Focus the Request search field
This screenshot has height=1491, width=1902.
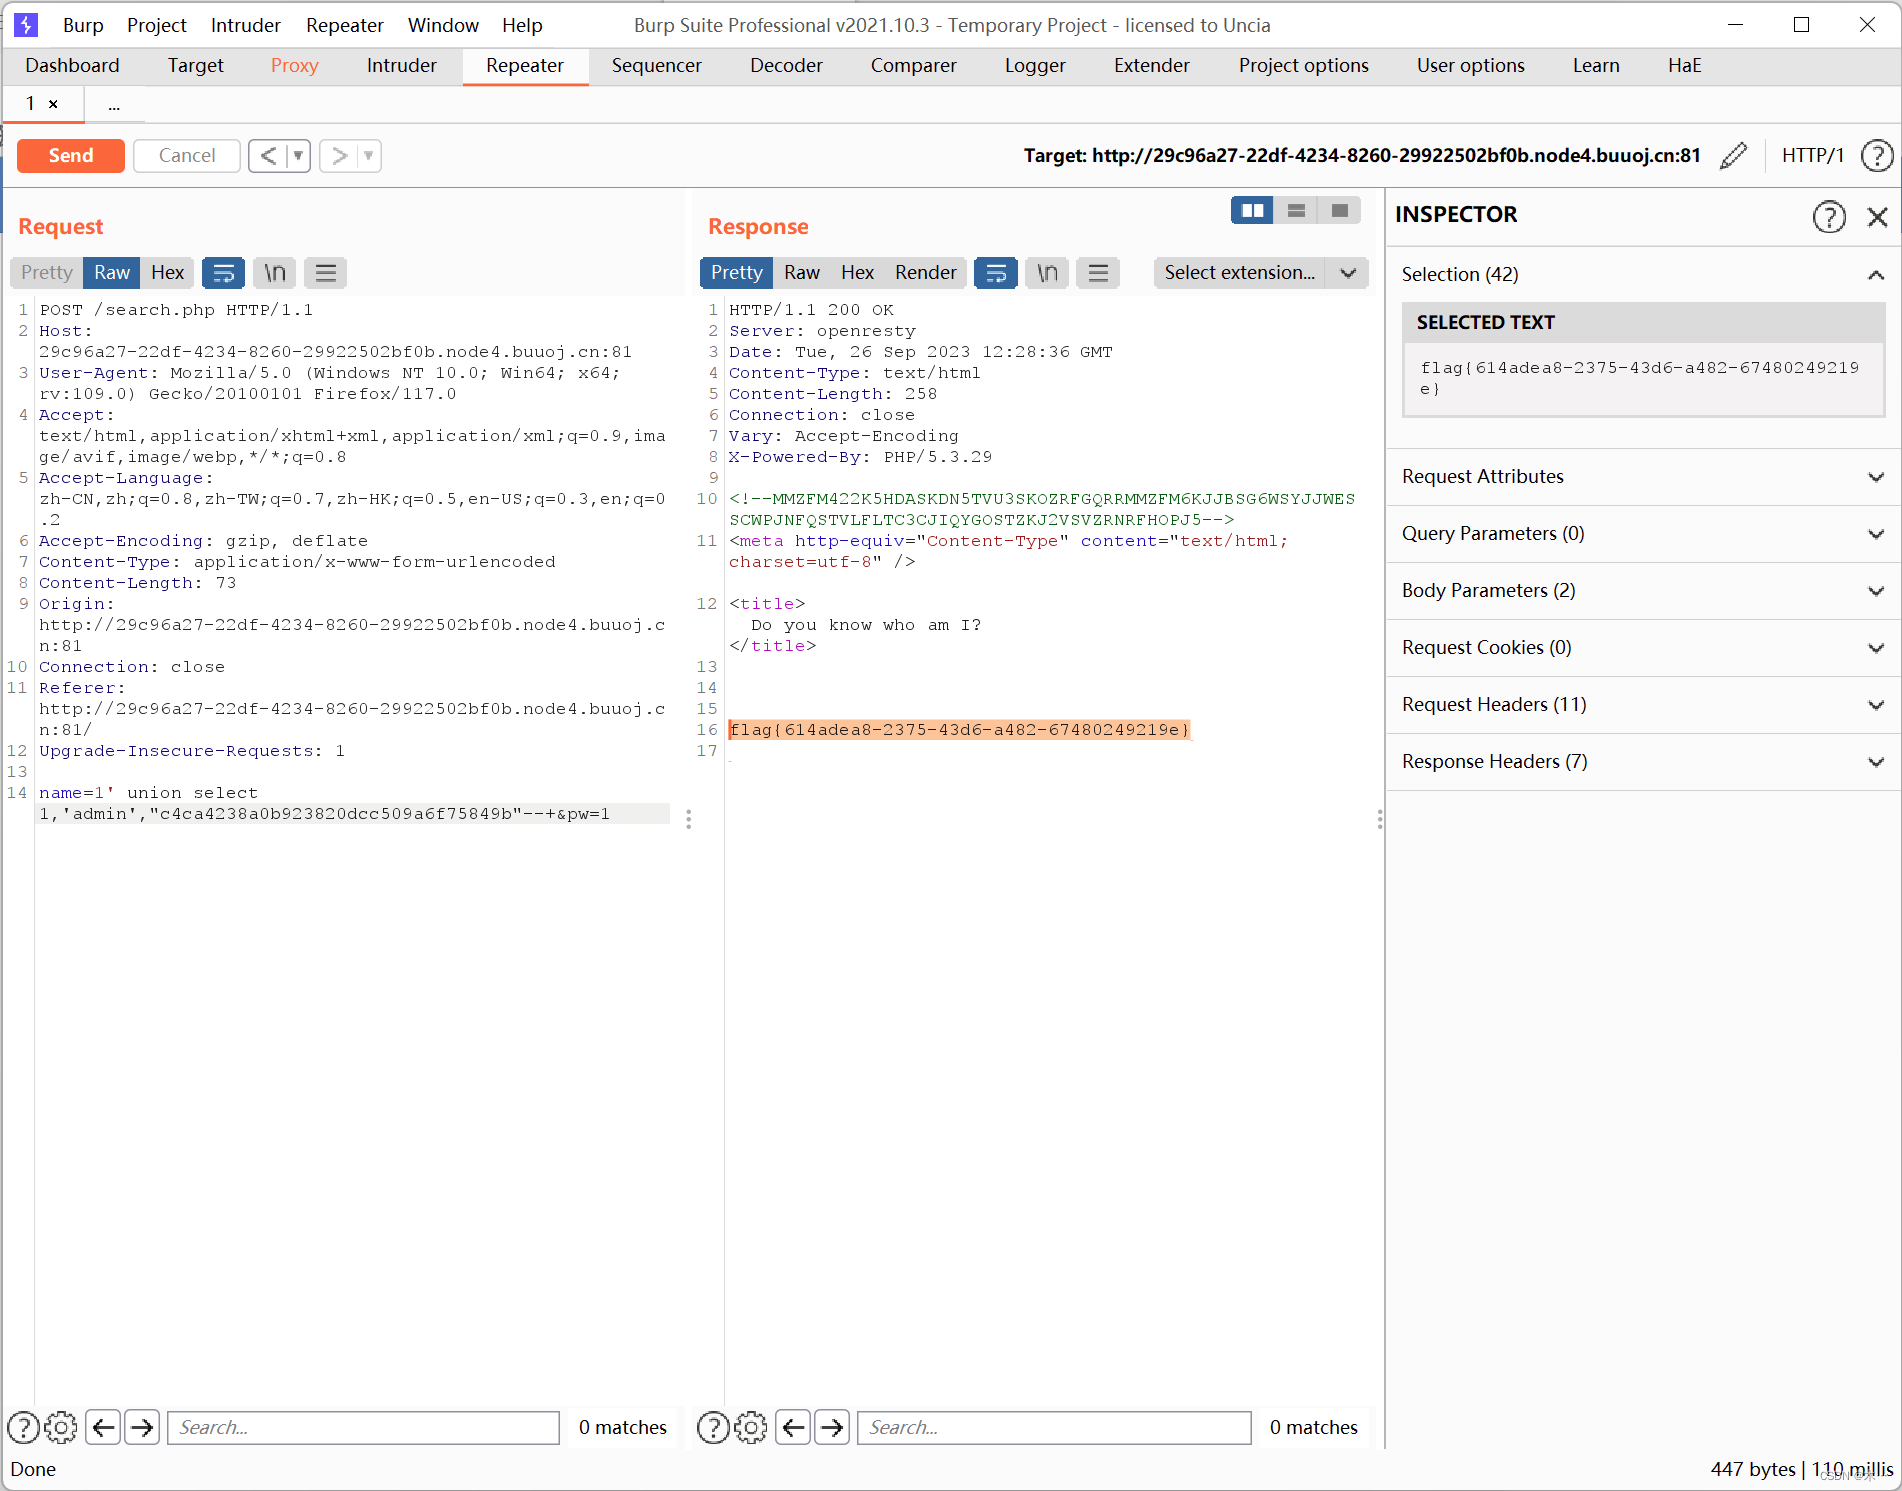(x=363, y=1428)
